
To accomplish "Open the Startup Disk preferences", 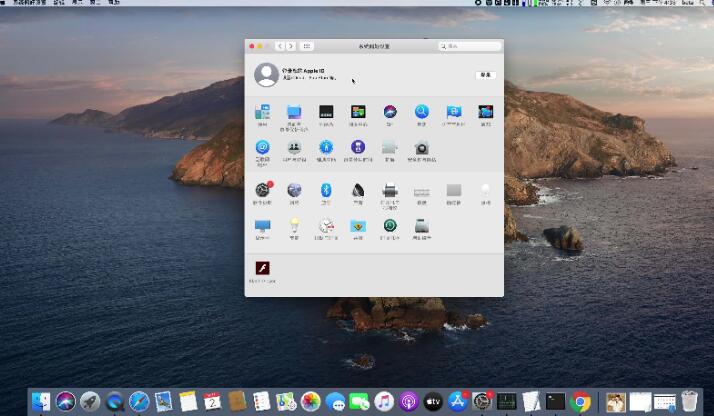I will coord(422,226).
